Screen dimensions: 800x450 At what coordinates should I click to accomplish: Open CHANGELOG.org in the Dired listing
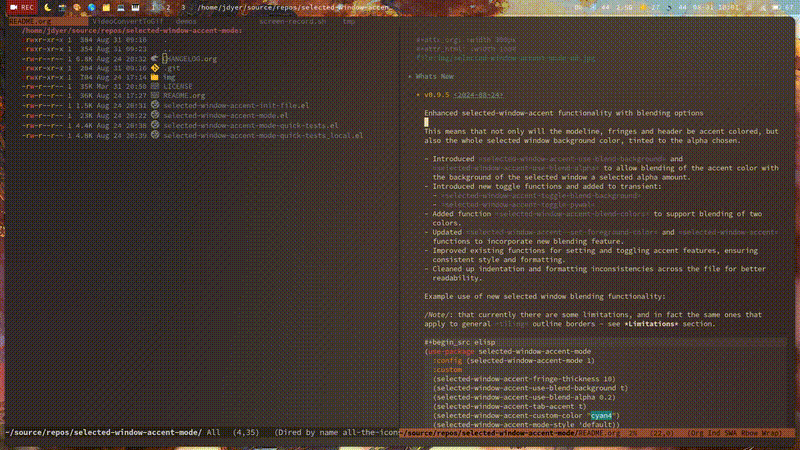point(190,59)
